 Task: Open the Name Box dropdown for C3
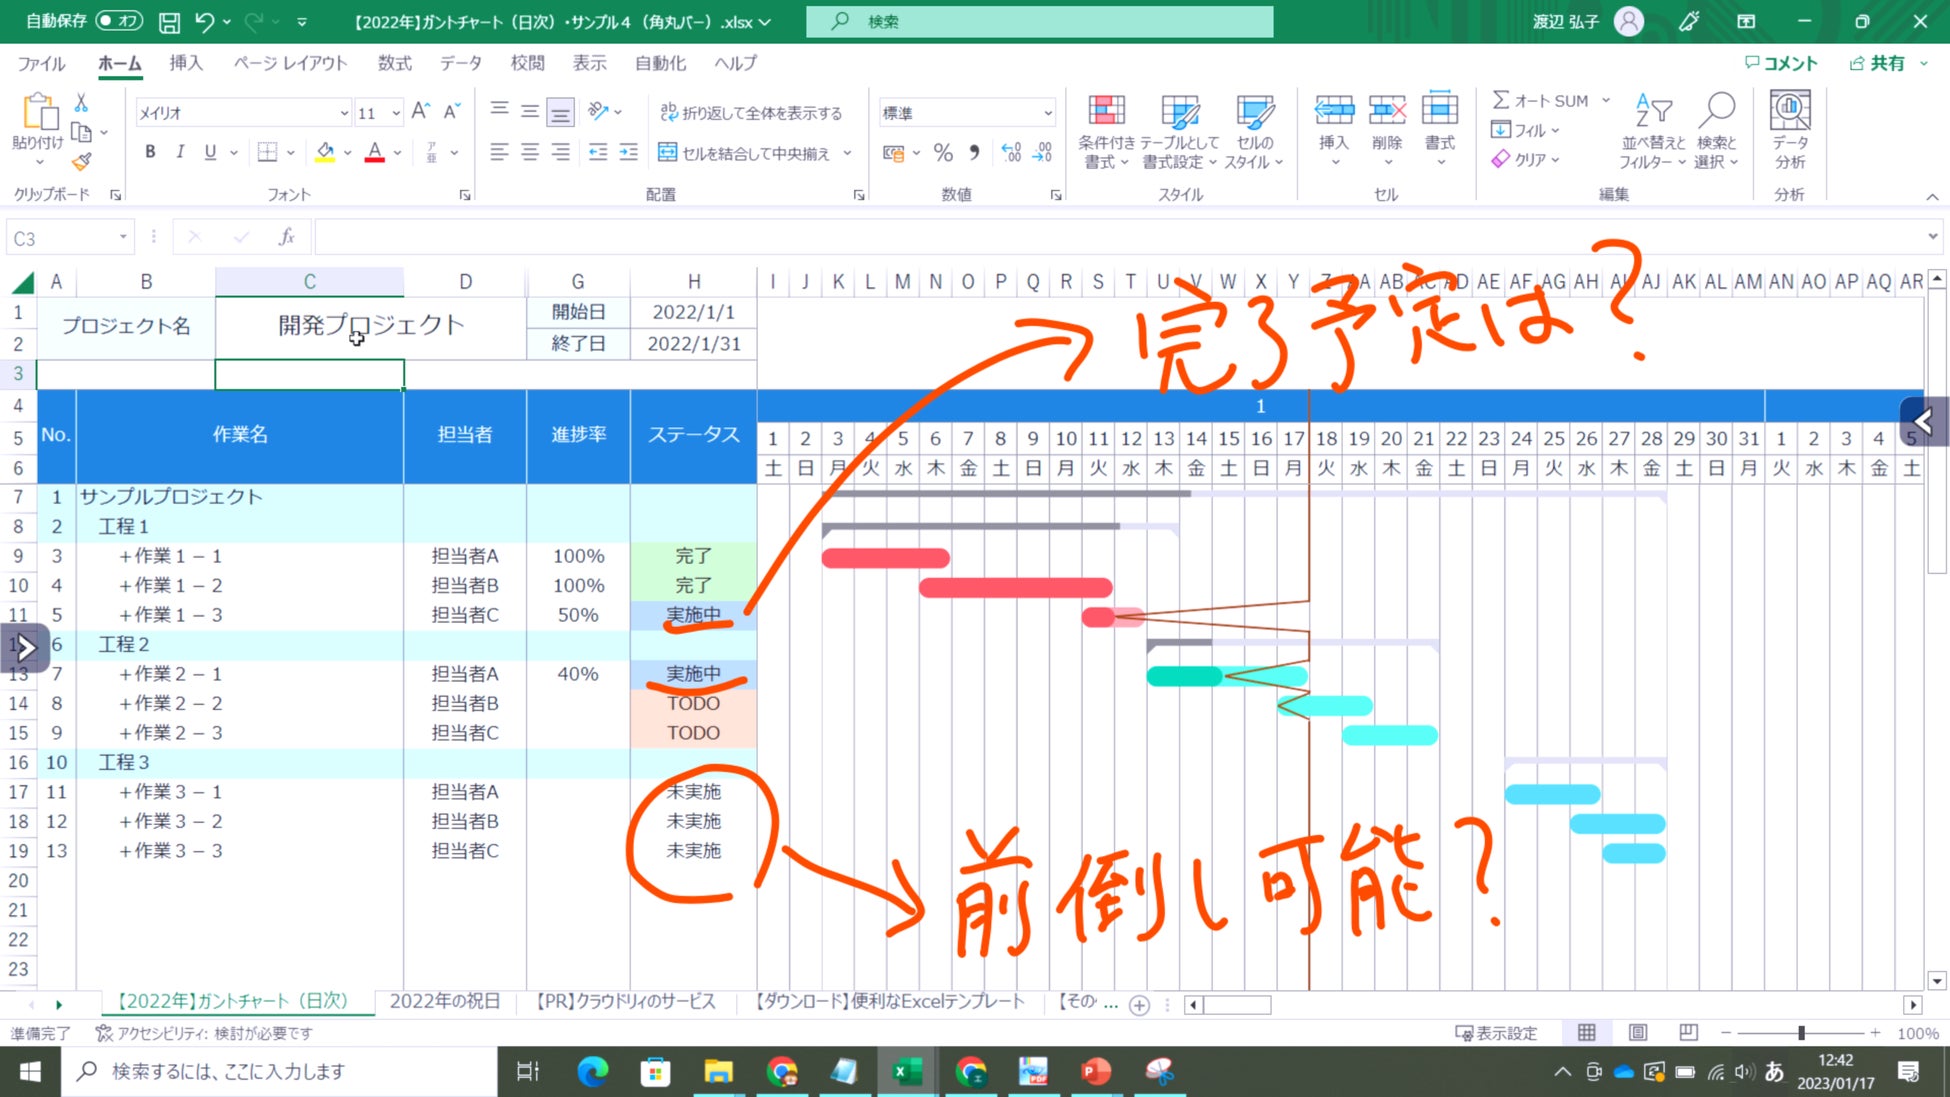[x=123, y=238]
